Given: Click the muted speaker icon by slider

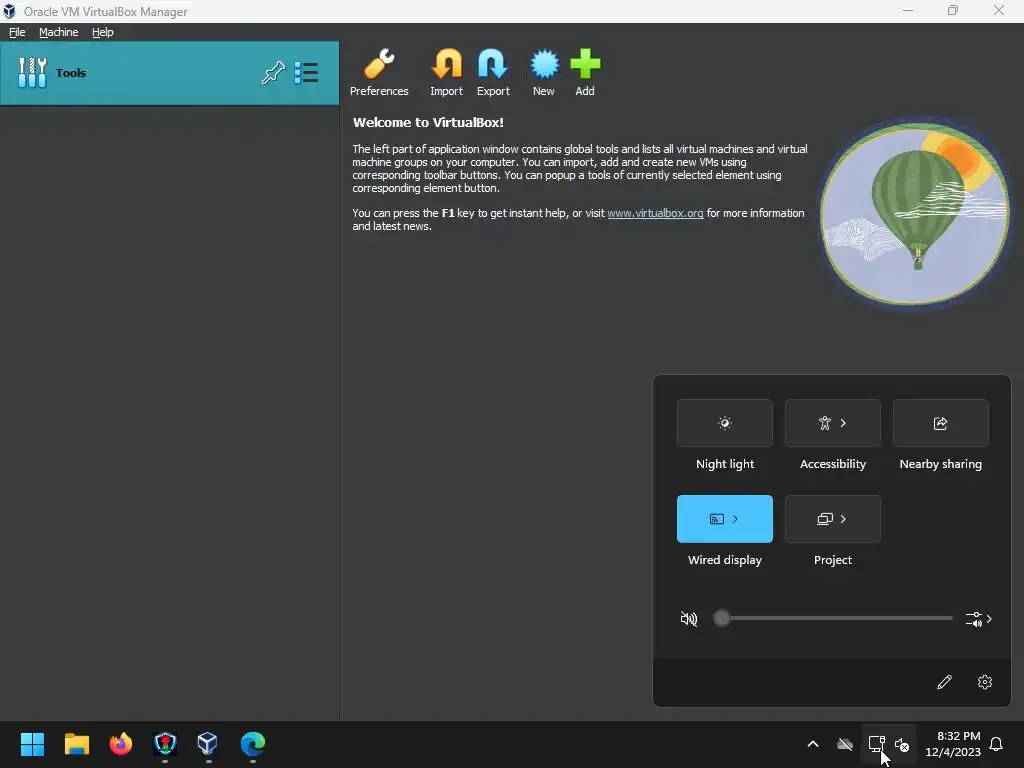Looking at the screenshot, I should pyautogui.click(x=689, y=618).
